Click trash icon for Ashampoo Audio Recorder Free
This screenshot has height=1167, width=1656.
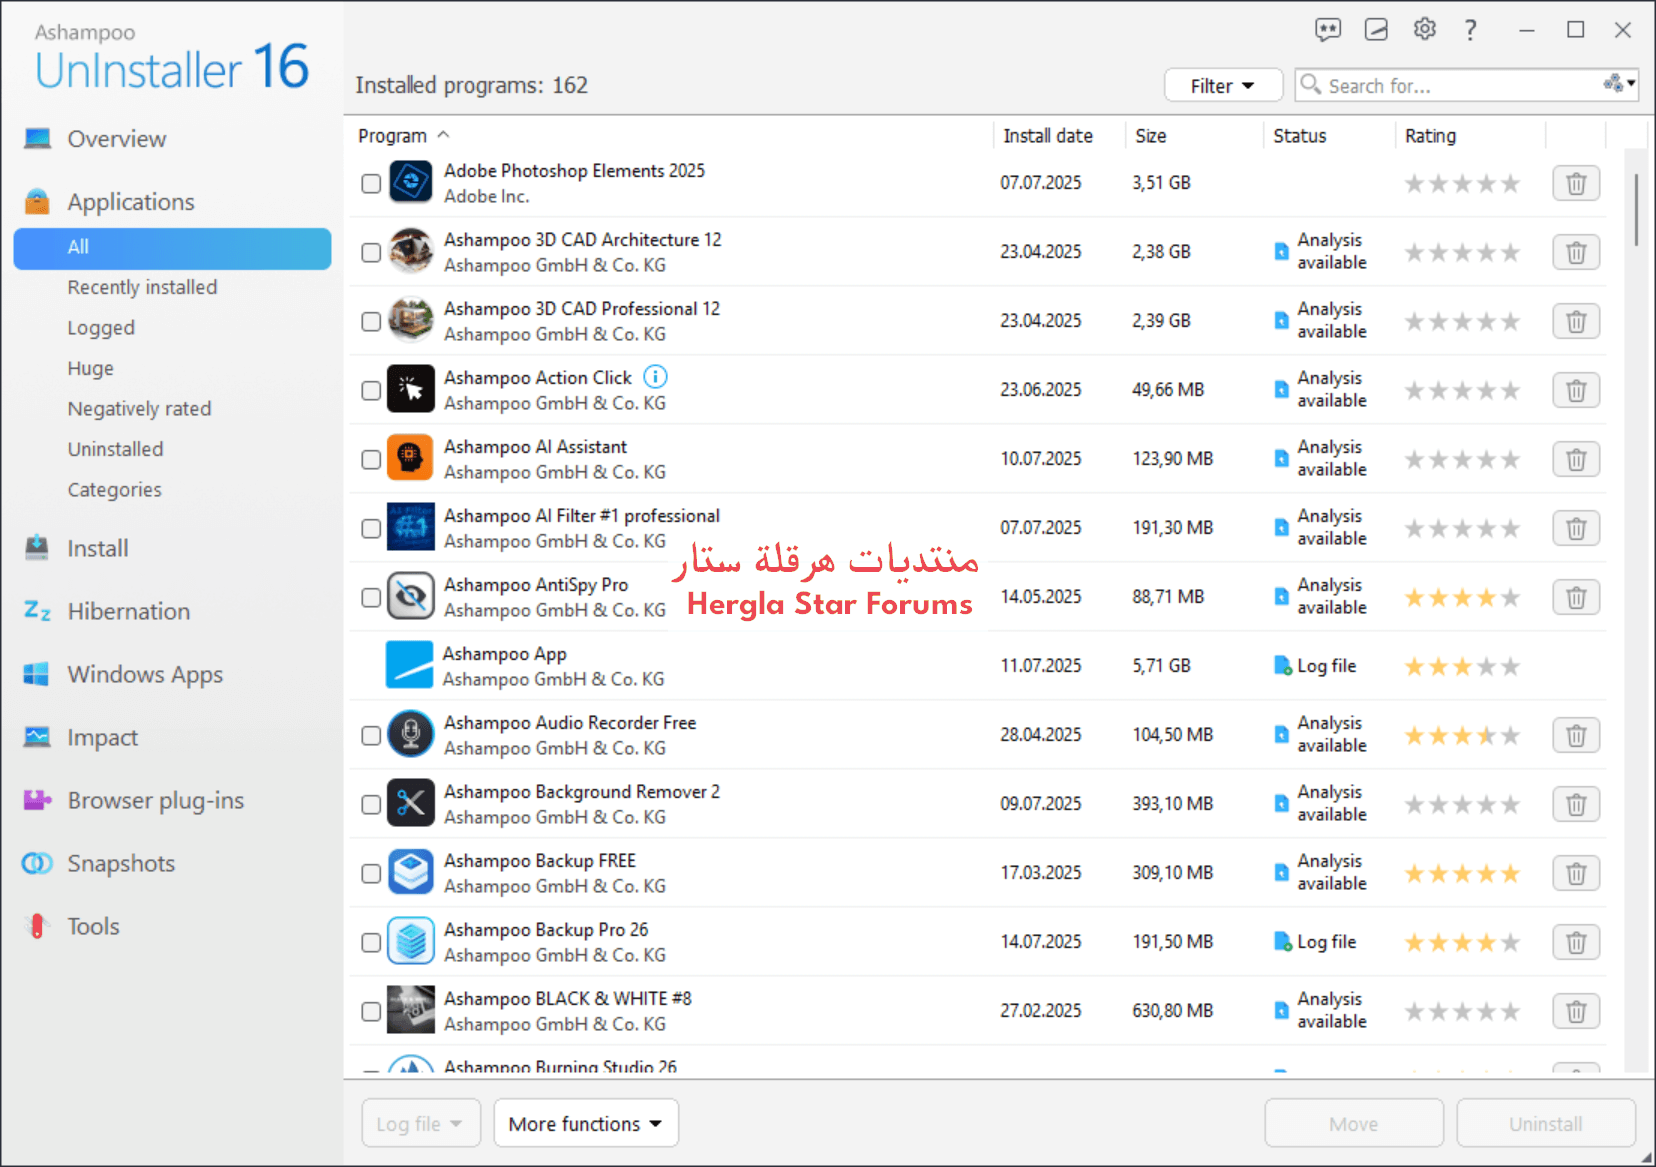pyautogui.click(x=1576, y=735)
